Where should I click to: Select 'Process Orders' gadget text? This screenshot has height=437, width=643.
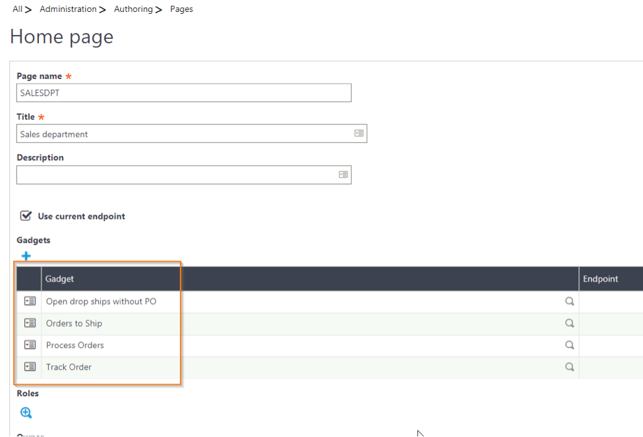75,345
